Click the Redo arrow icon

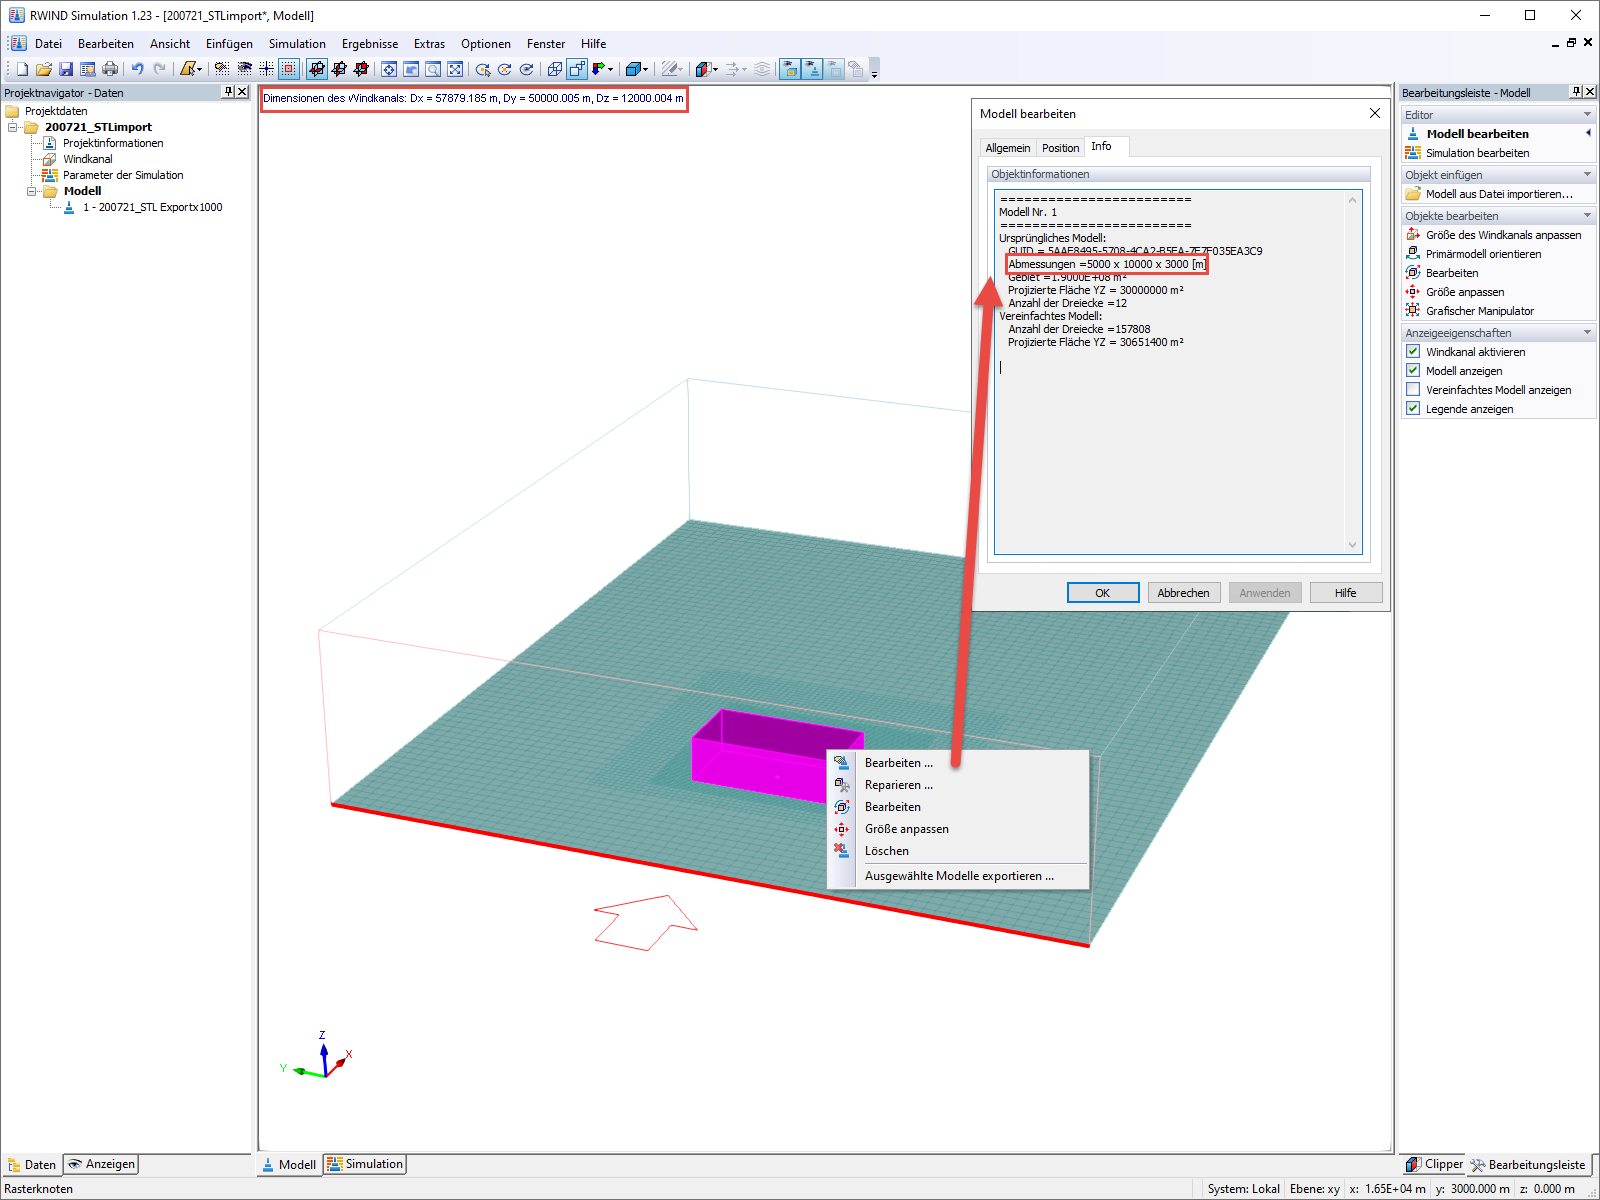pos(159,69)
